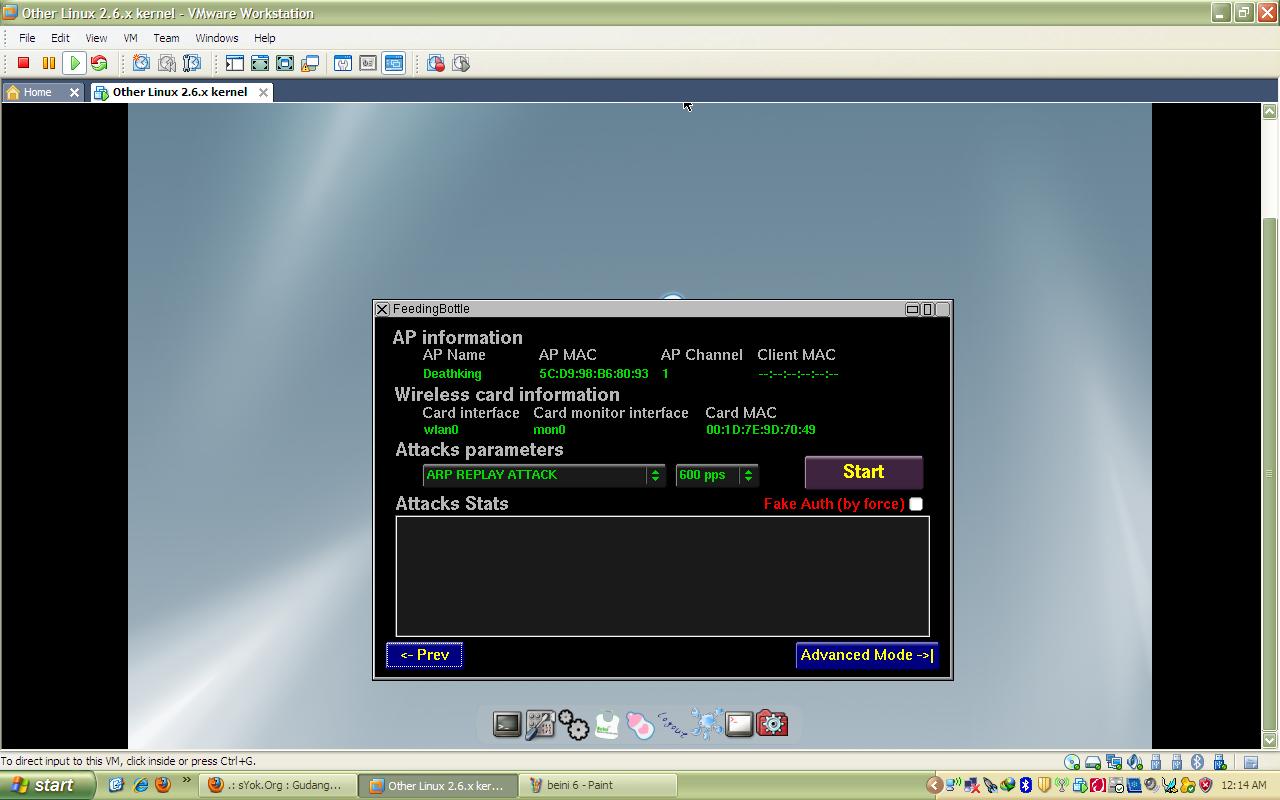
Task: Click the AP name Deathking
Action: point(452,374)
